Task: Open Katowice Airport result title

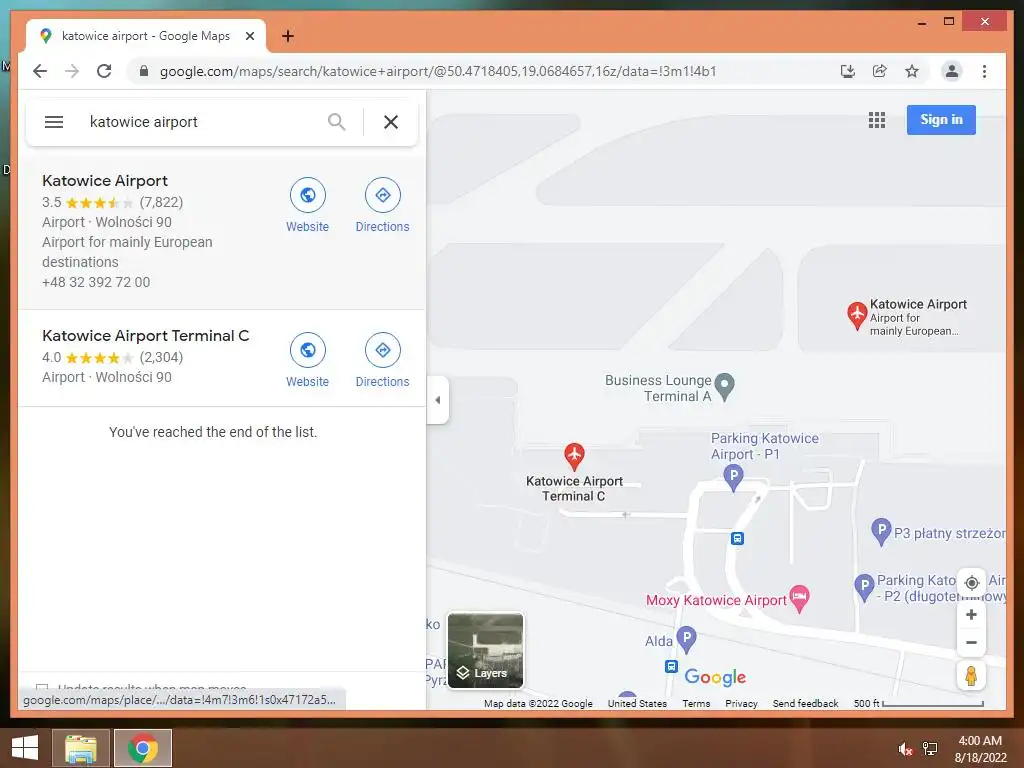Action: [x=105, y=180]
